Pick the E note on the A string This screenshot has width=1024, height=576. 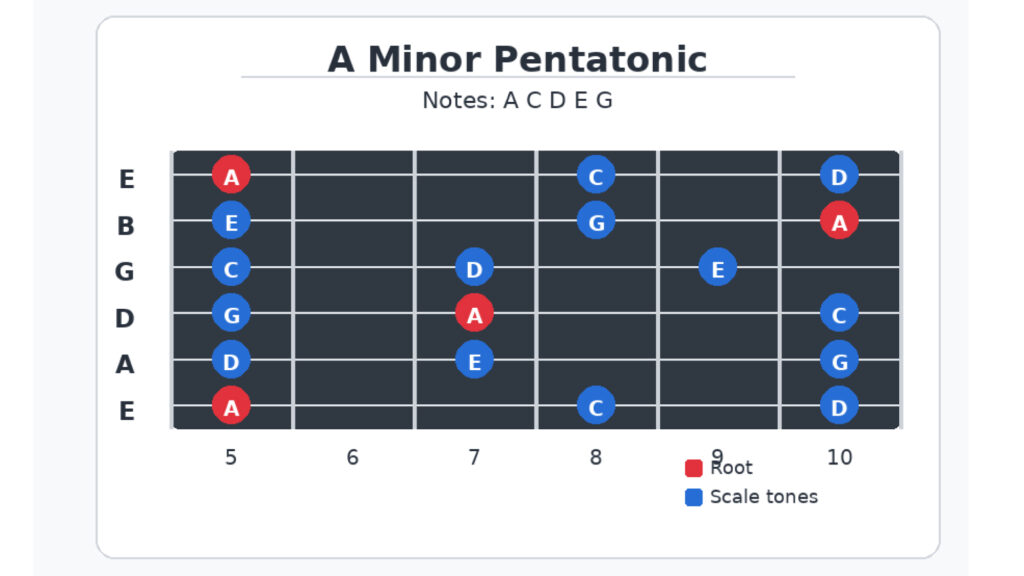click(x=474, y=360)
